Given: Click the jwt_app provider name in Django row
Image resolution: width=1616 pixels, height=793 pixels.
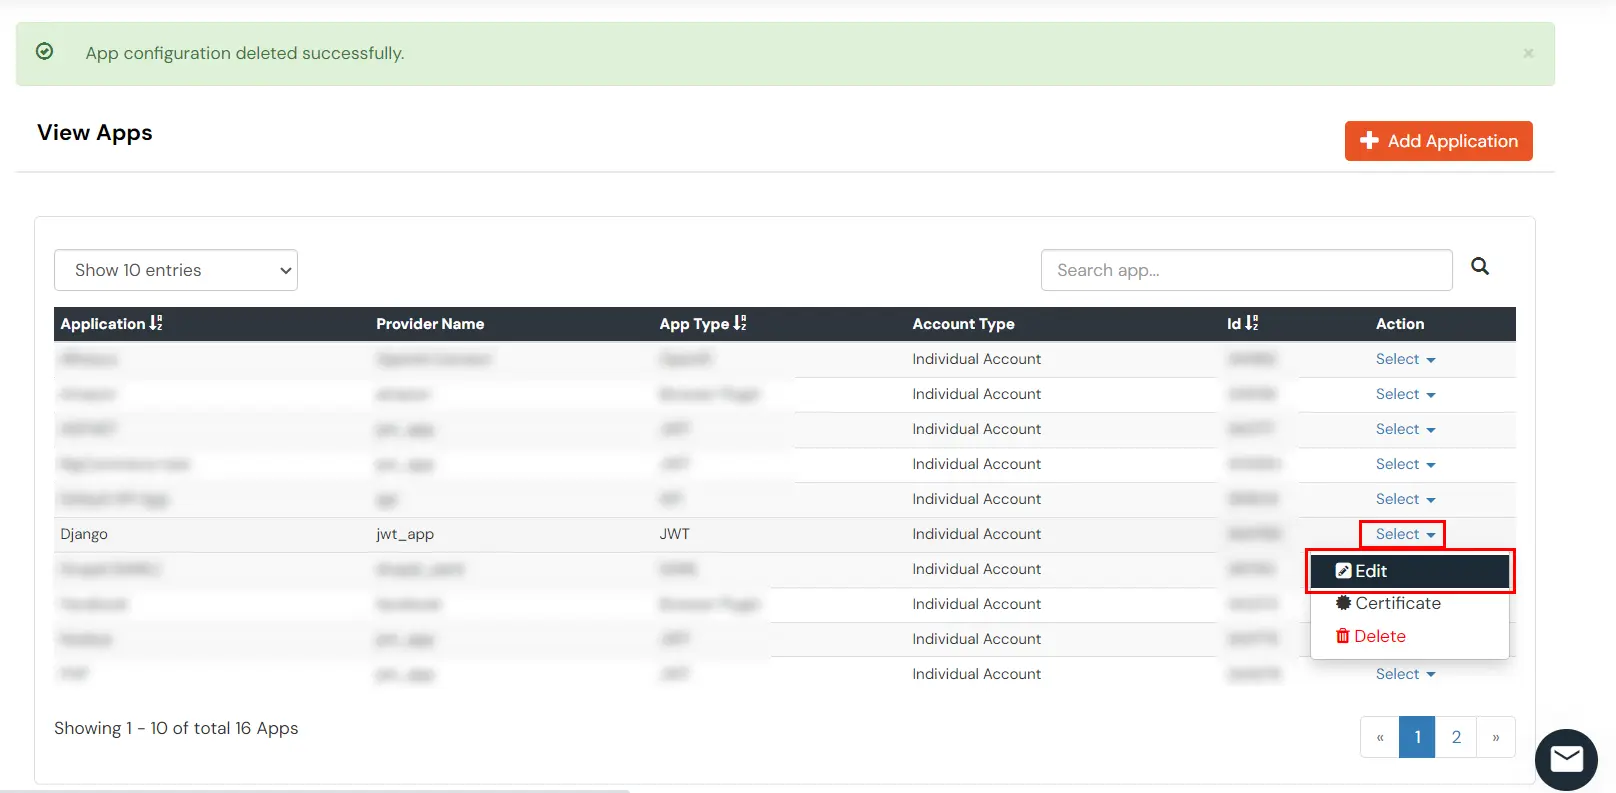Looking at the screenshot, I should [405, 534].
